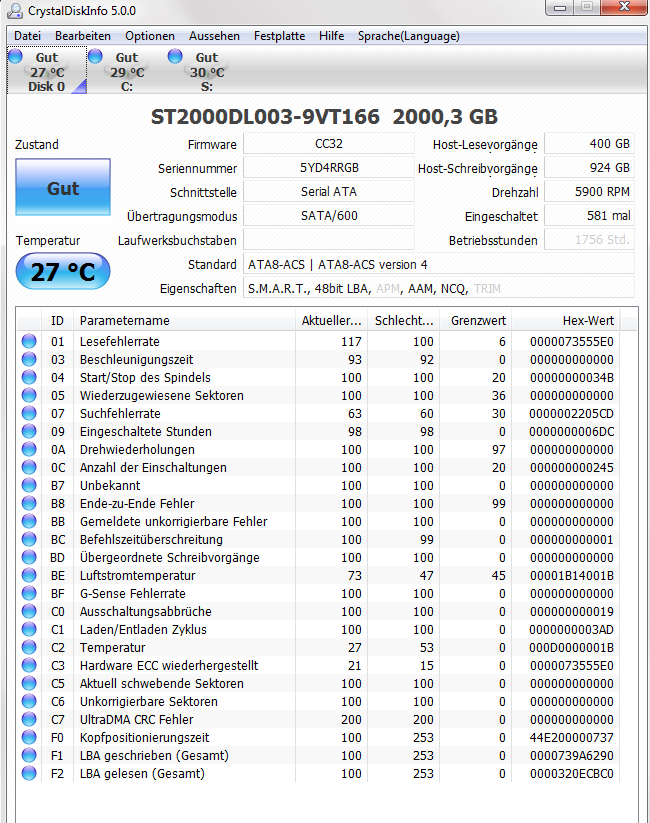Image resolution: width=650 pixels, height=823 pixels.
Task: Click status icon of Befehlszeitüberschreitung row
Action: 29,539
